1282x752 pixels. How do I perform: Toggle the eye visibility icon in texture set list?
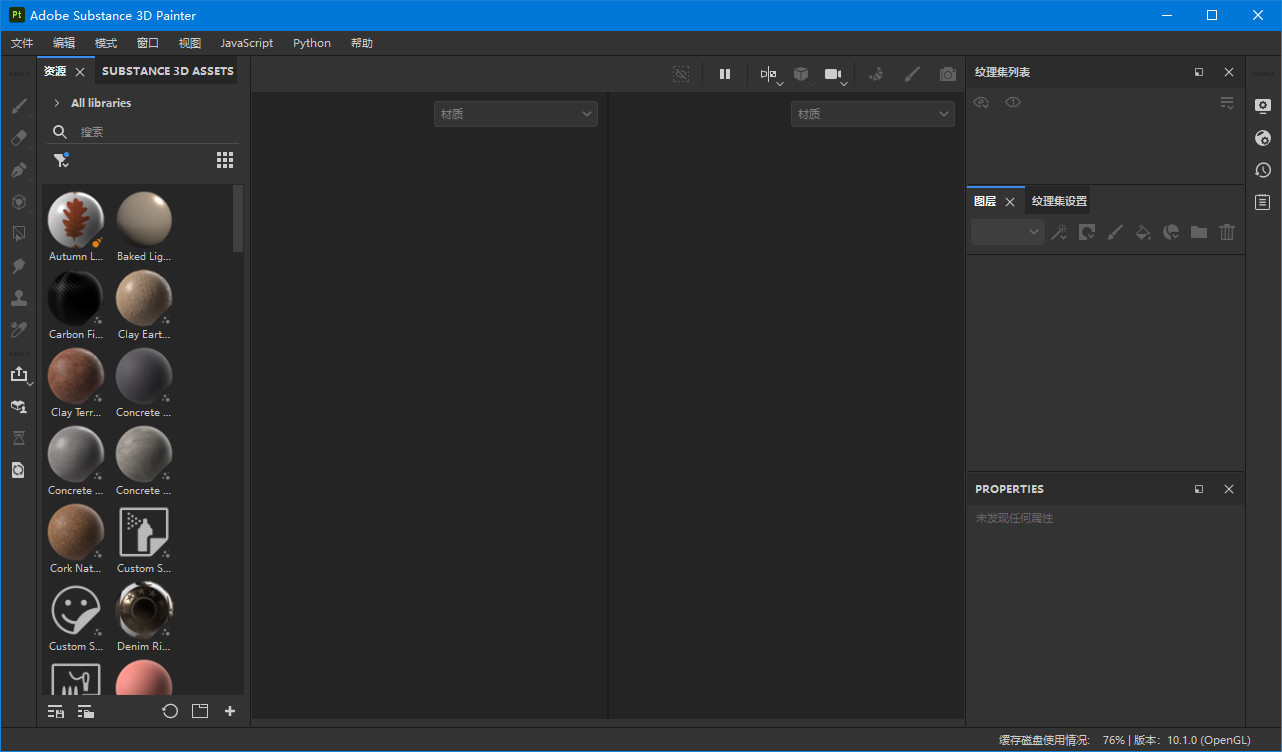coord(1013,102)
